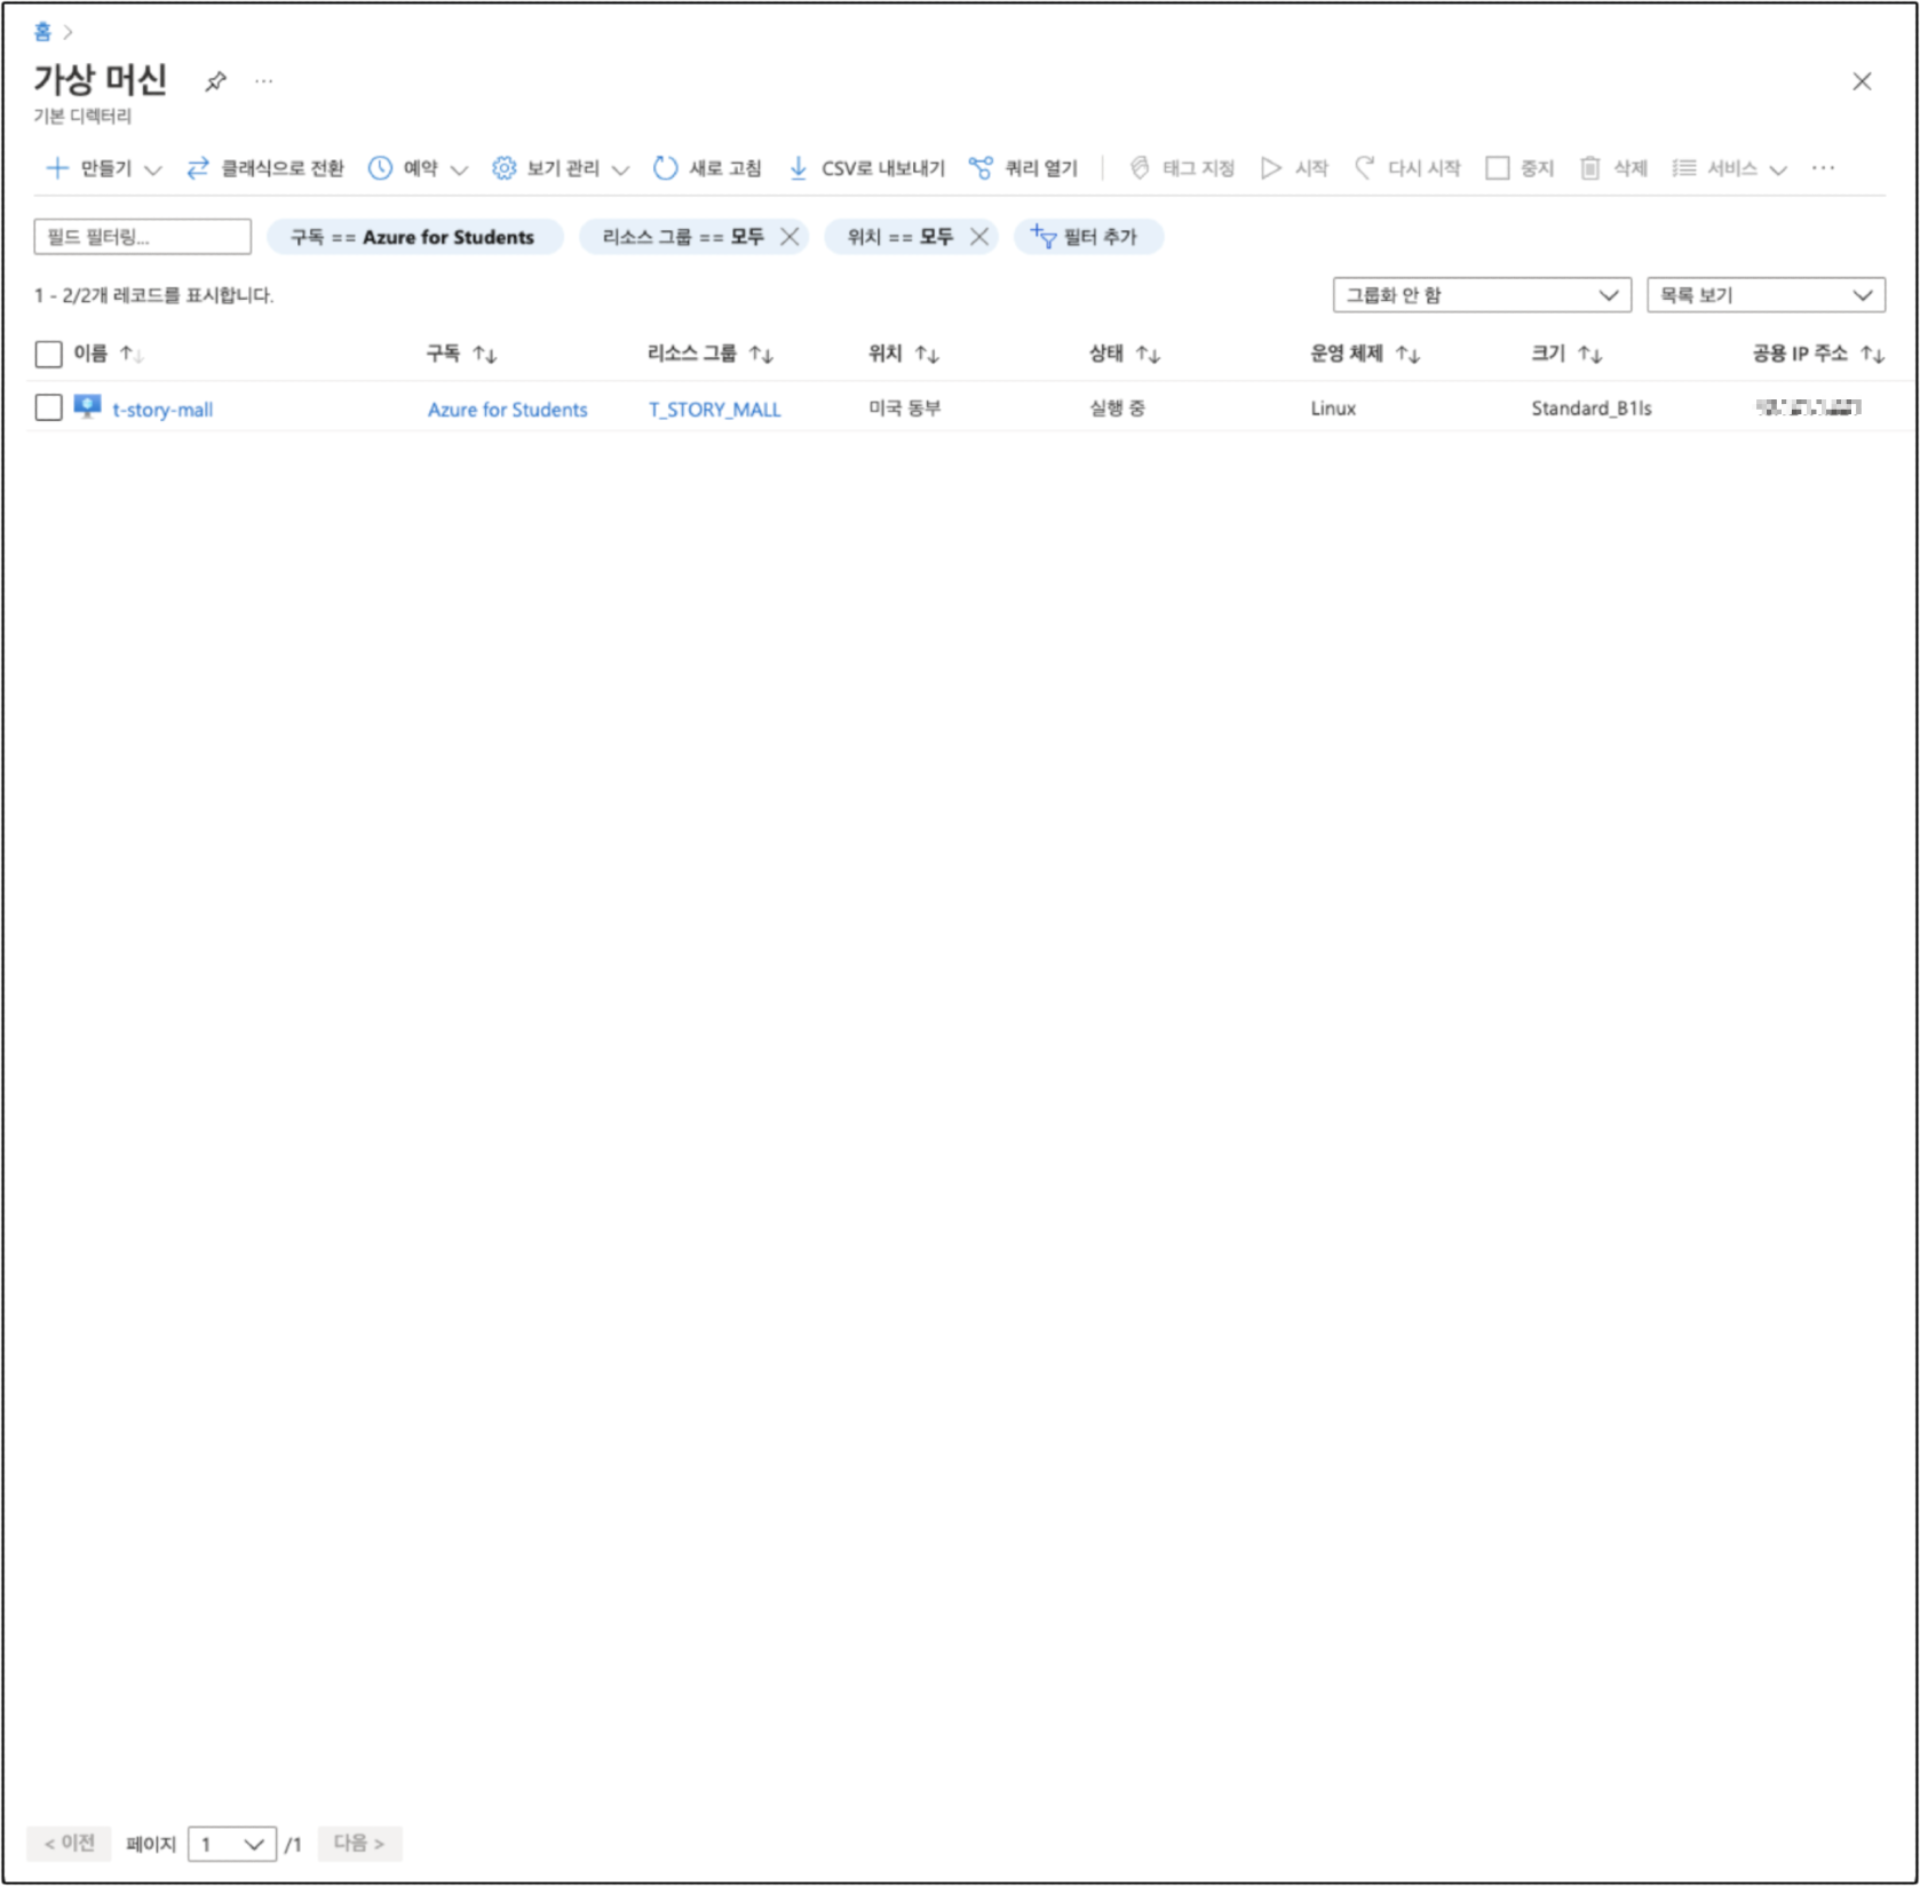Expand the 만들기 create dropdown
The height and width of the screenshot is (1886, 1920).
tap(104, 168)
